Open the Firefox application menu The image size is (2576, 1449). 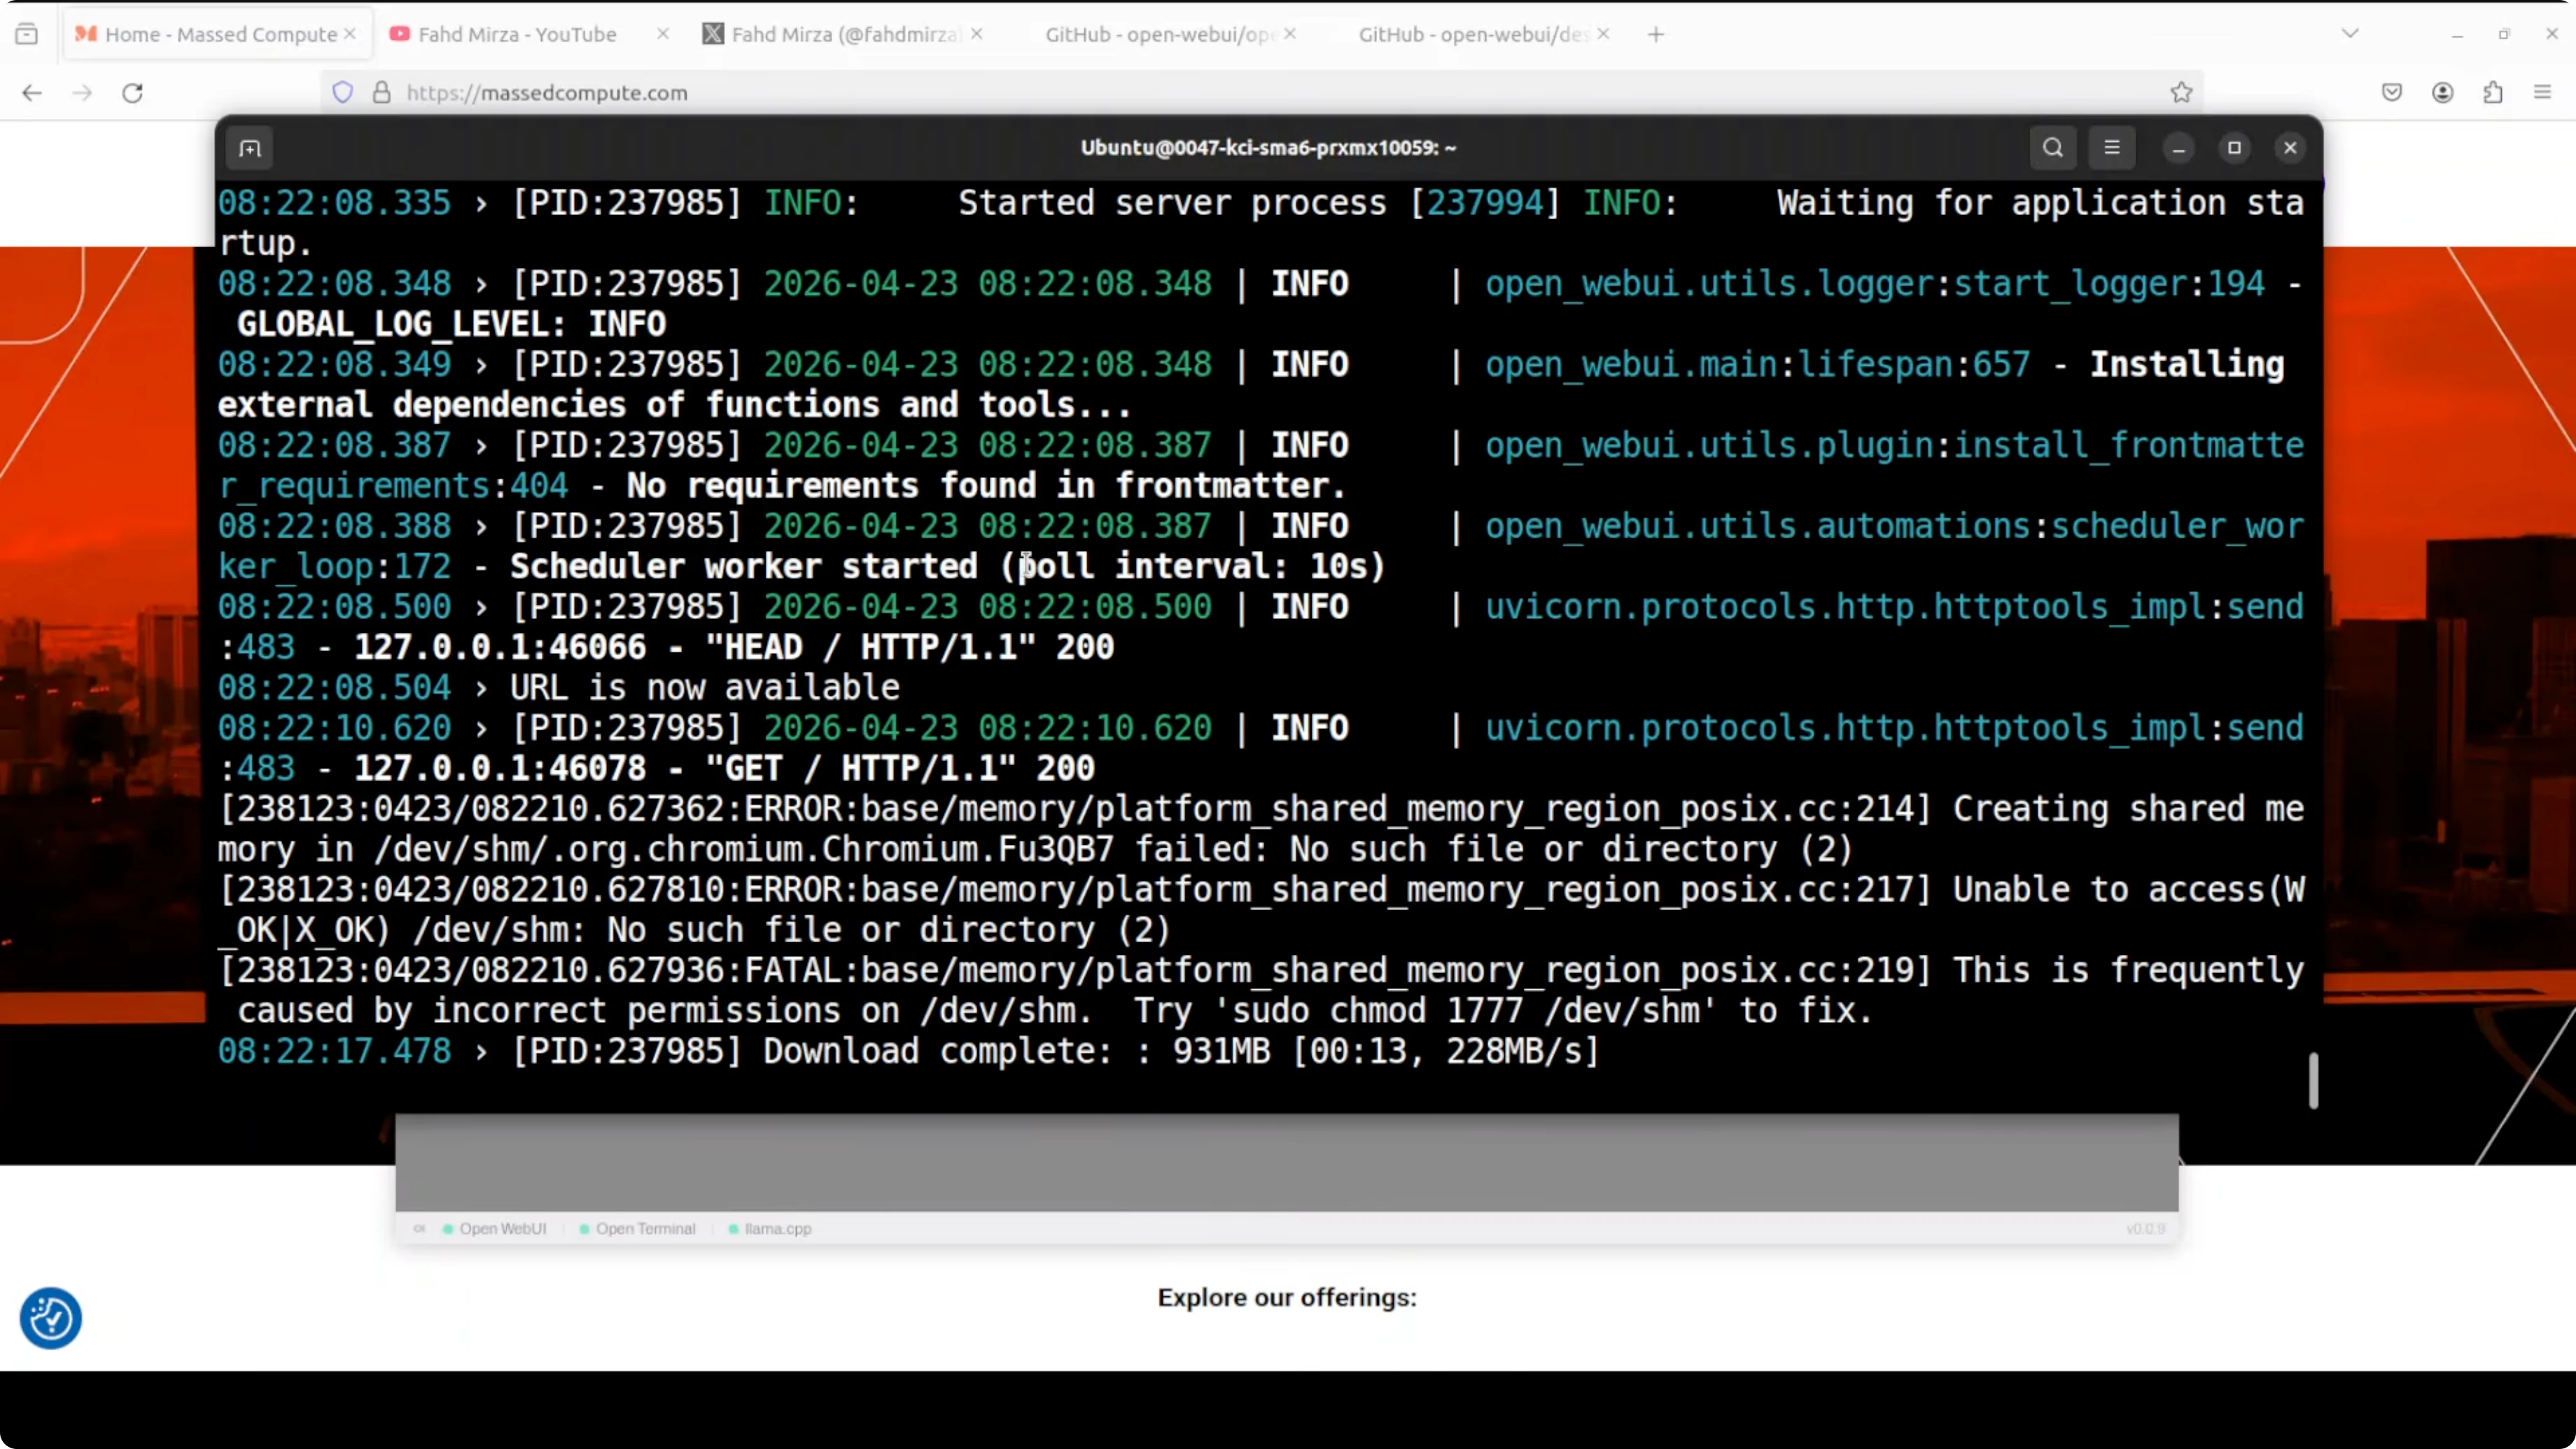coord(2542,93)
